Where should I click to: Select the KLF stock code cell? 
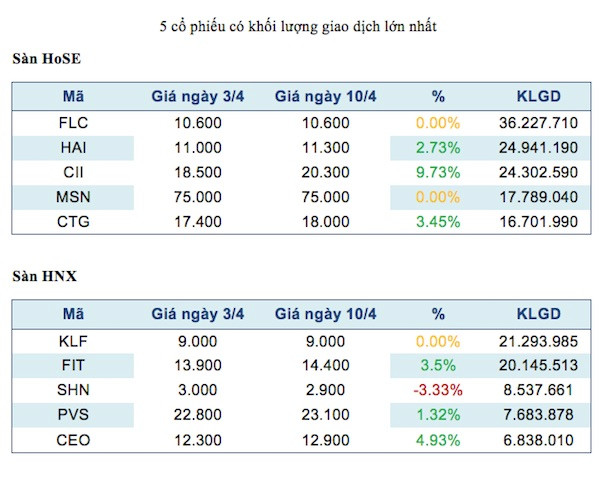click(x=73, y=339)
